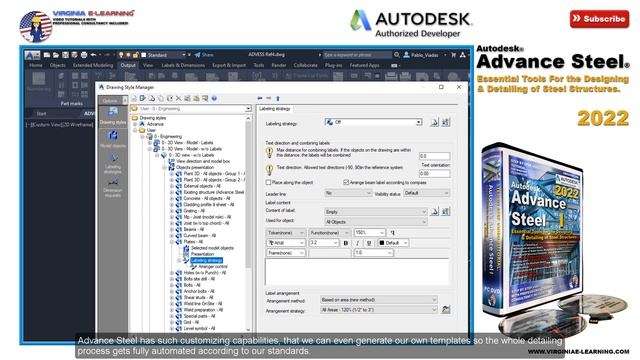Click the plot/print icon in quick access toolbar
This screenshot has width=640, height=360.
(x=84, y=55)
